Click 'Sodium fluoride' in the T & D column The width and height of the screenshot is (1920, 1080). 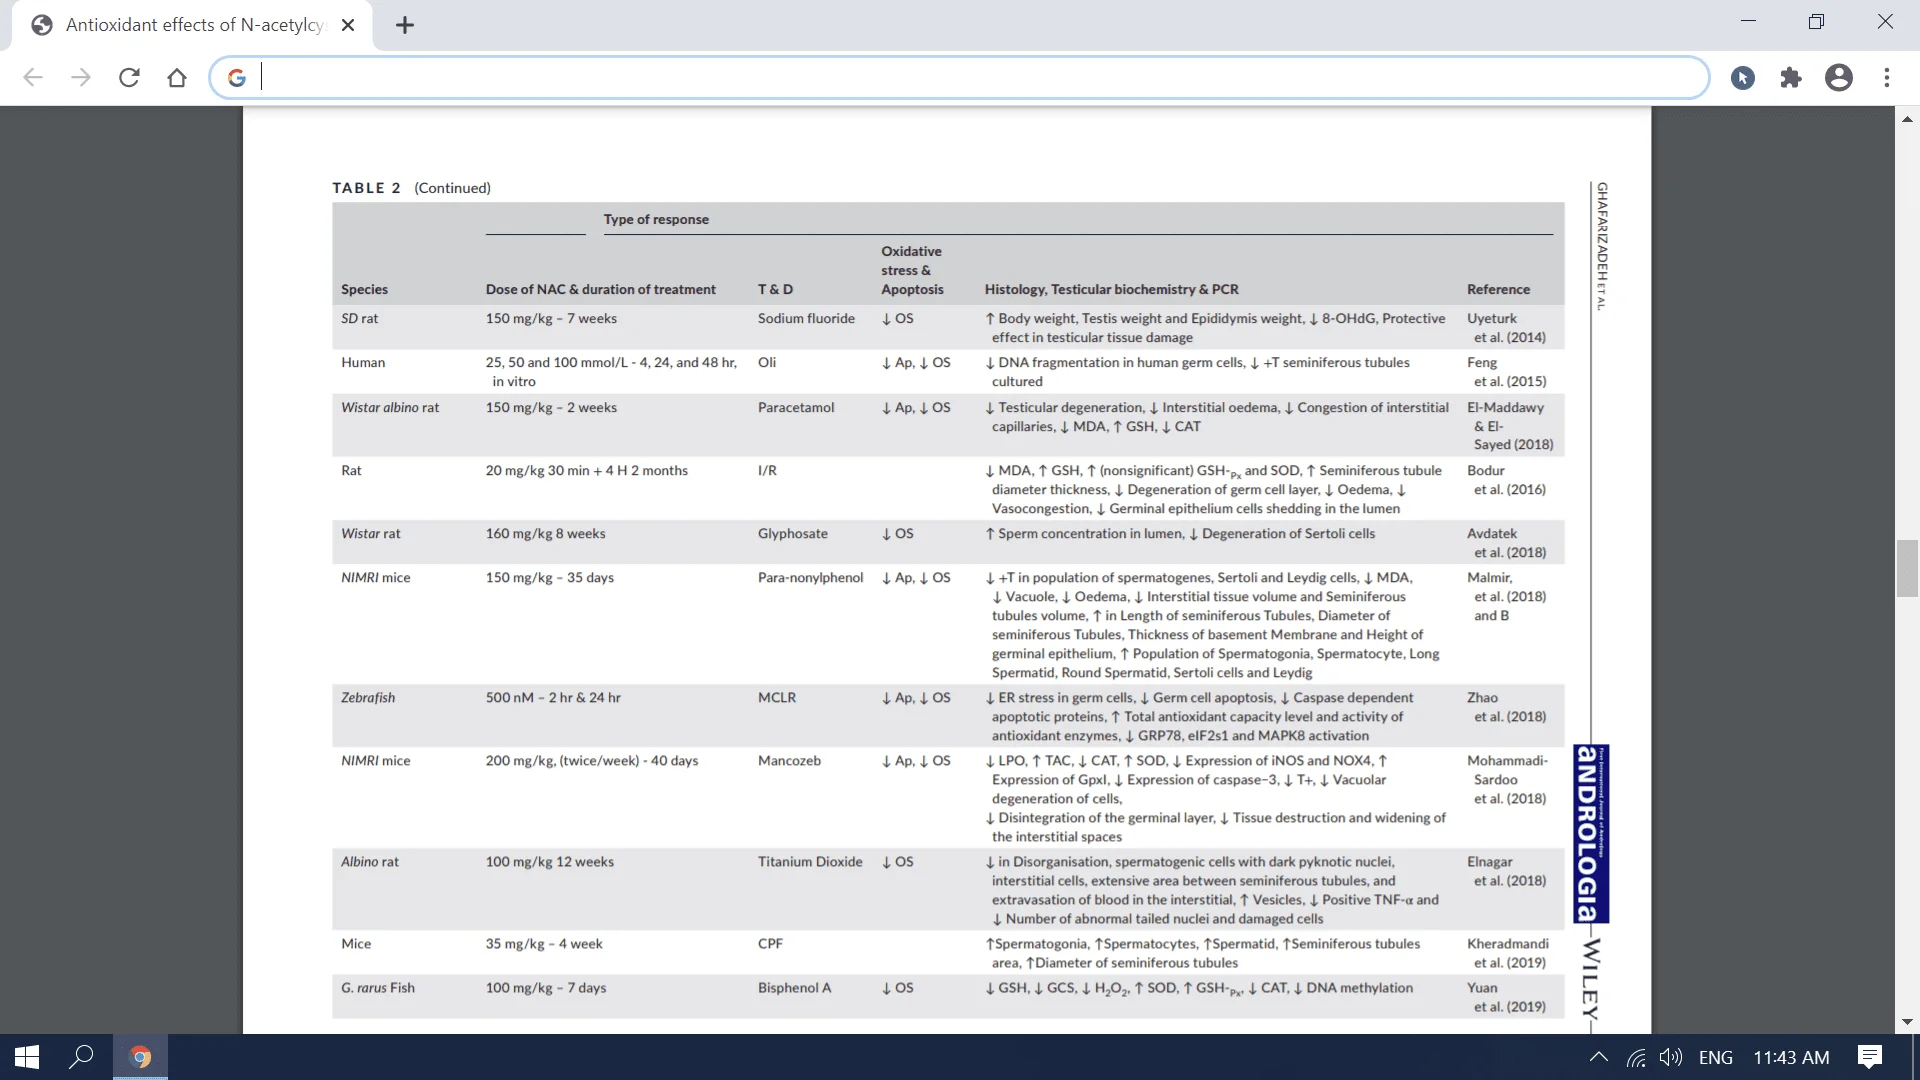[x=806, y=318]
